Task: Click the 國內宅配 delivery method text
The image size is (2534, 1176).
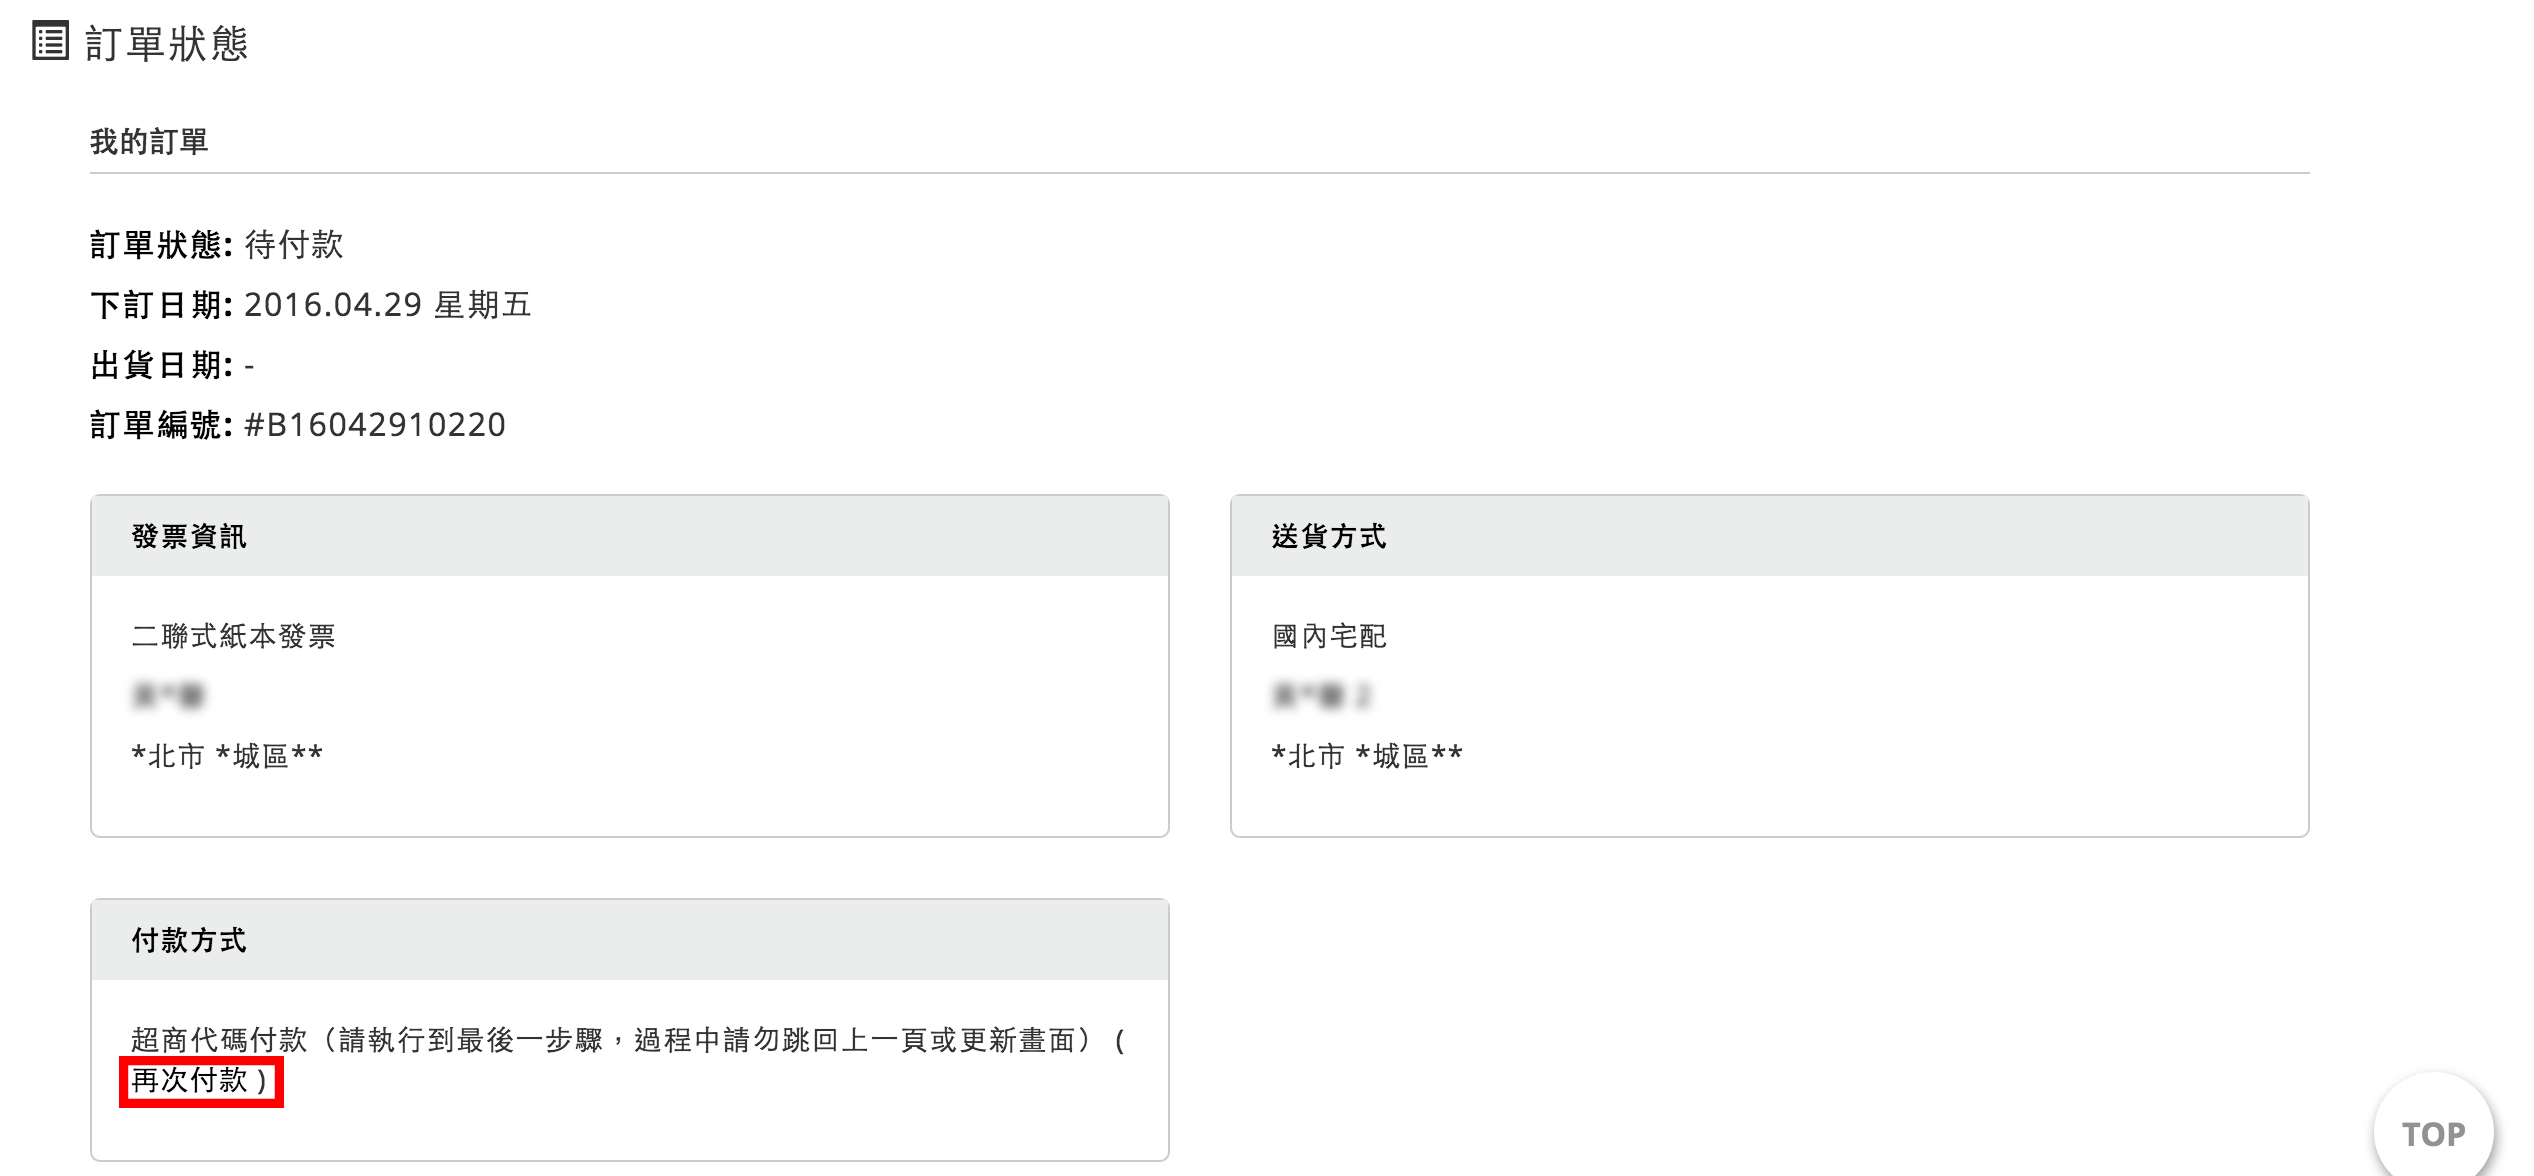Action: tap(1329, 636)
